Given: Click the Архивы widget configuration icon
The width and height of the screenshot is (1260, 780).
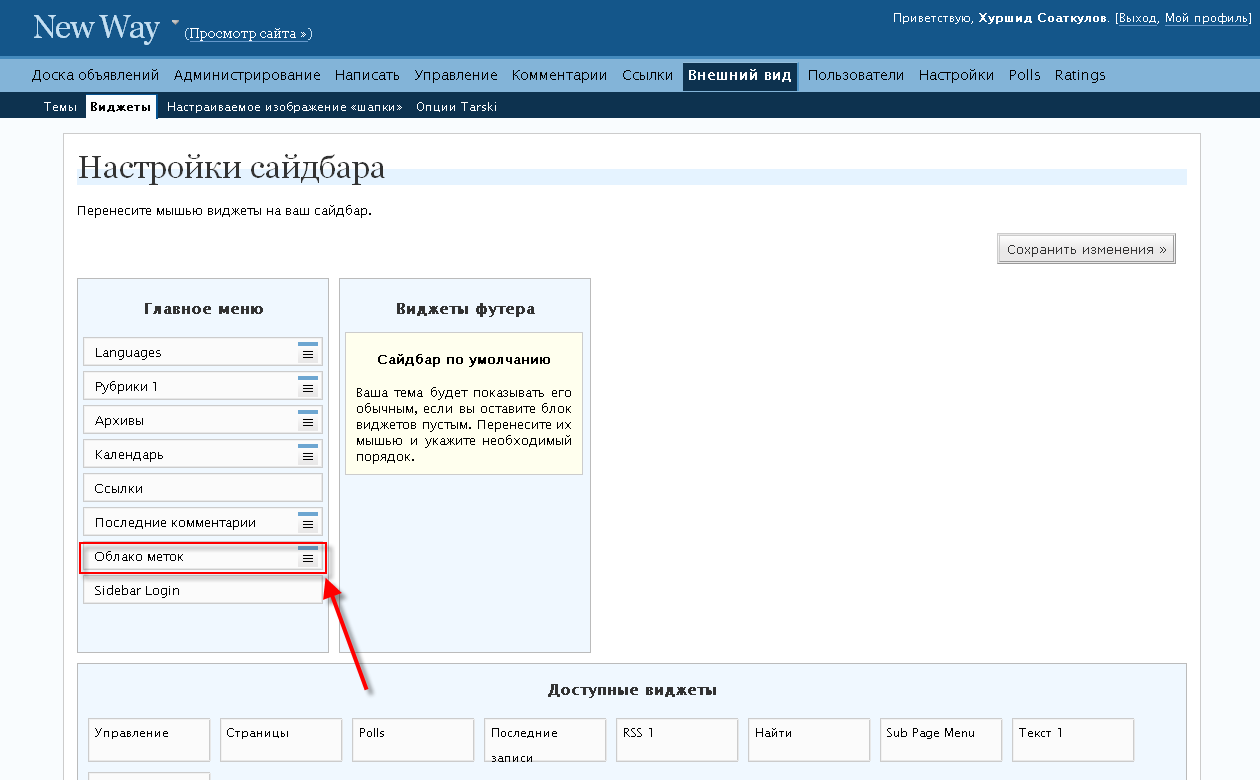Looking at the screenshot, I should tap(308, 420).
